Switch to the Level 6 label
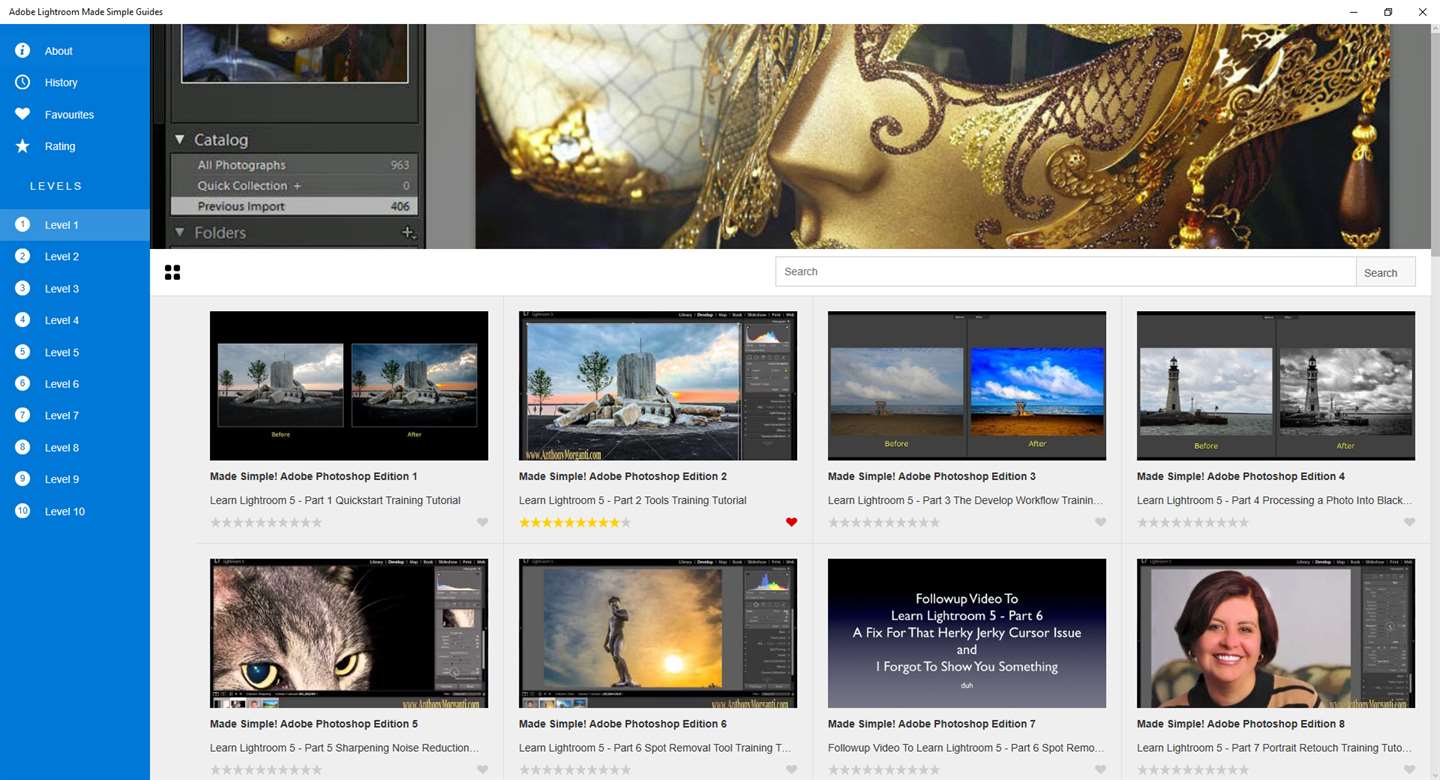The width and height of the screenshot is (1440, 780). coord(62,384)
